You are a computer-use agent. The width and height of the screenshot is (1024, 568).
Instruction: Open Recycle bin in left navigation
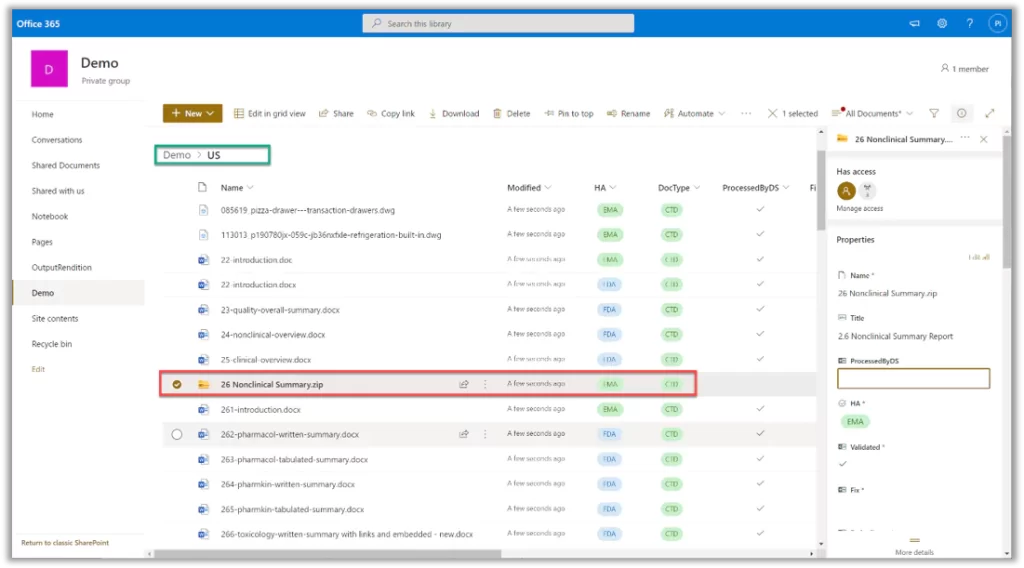click(52, 344)
